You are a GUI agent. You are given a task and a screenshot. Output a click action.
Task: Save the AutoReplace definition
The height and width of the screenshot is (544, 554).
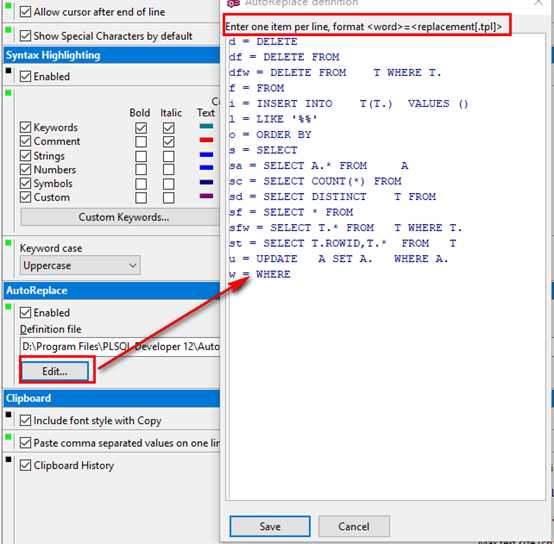(x=270, y=526)
